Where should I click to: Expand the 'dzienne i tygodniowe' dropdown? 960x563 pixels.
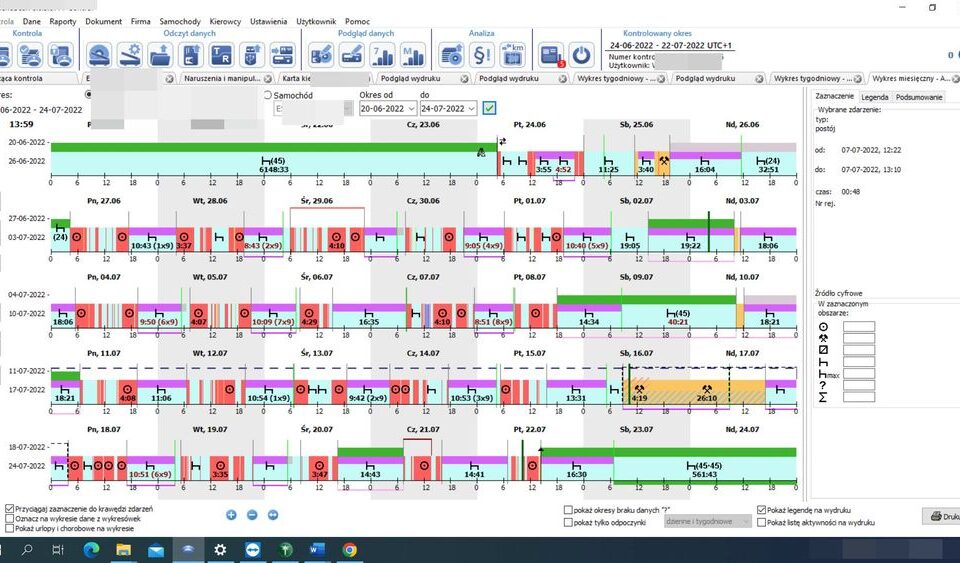(743, 522)
